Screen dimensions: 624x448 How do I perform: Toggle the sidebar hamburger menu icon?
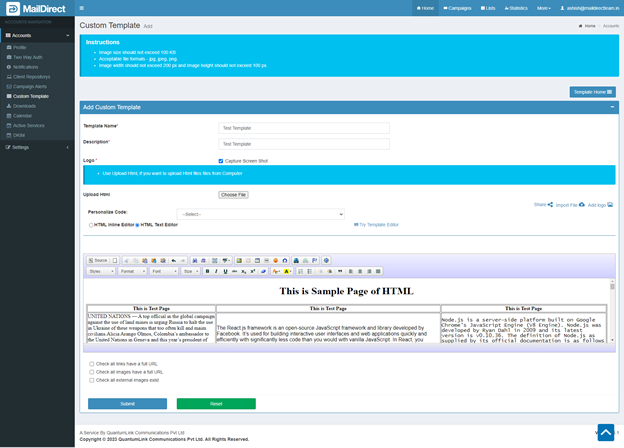[82, 8]
